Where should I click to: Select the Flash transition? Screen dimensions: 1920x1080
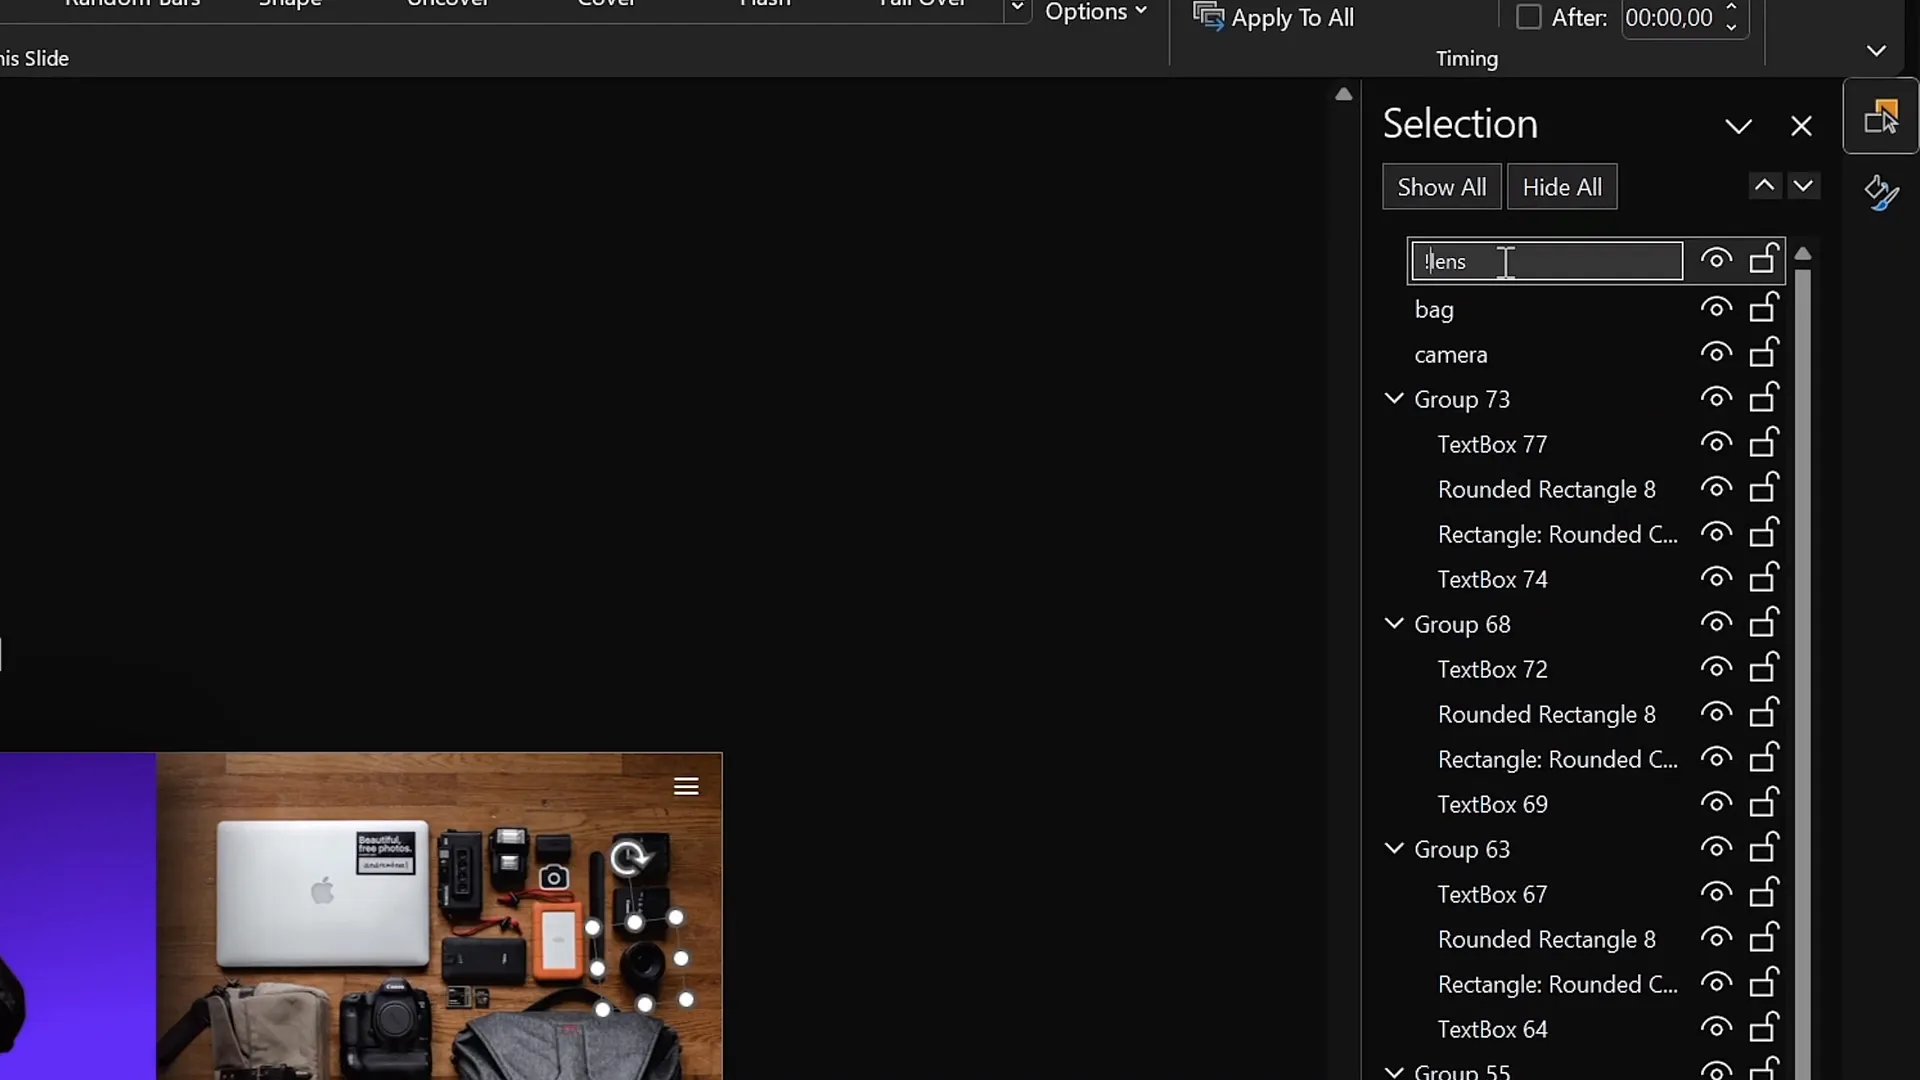[763, 5]
